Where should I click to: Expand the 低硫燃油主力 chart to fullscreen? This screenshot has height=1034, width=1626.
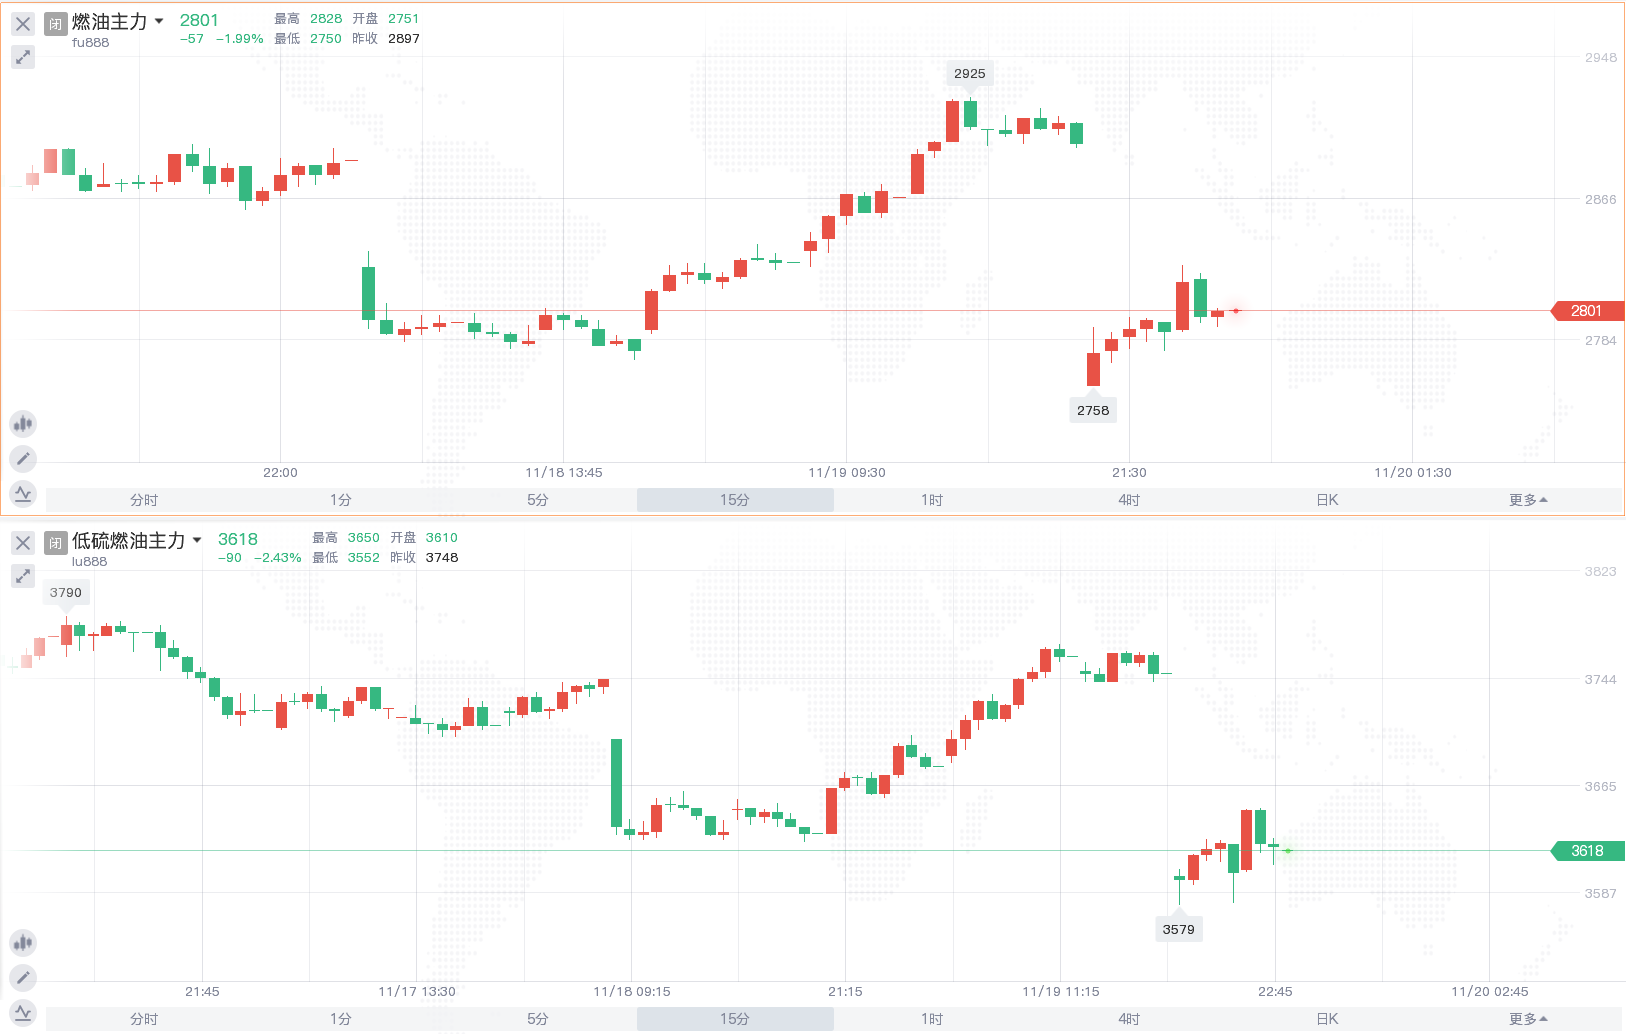(x=23, y=576)
